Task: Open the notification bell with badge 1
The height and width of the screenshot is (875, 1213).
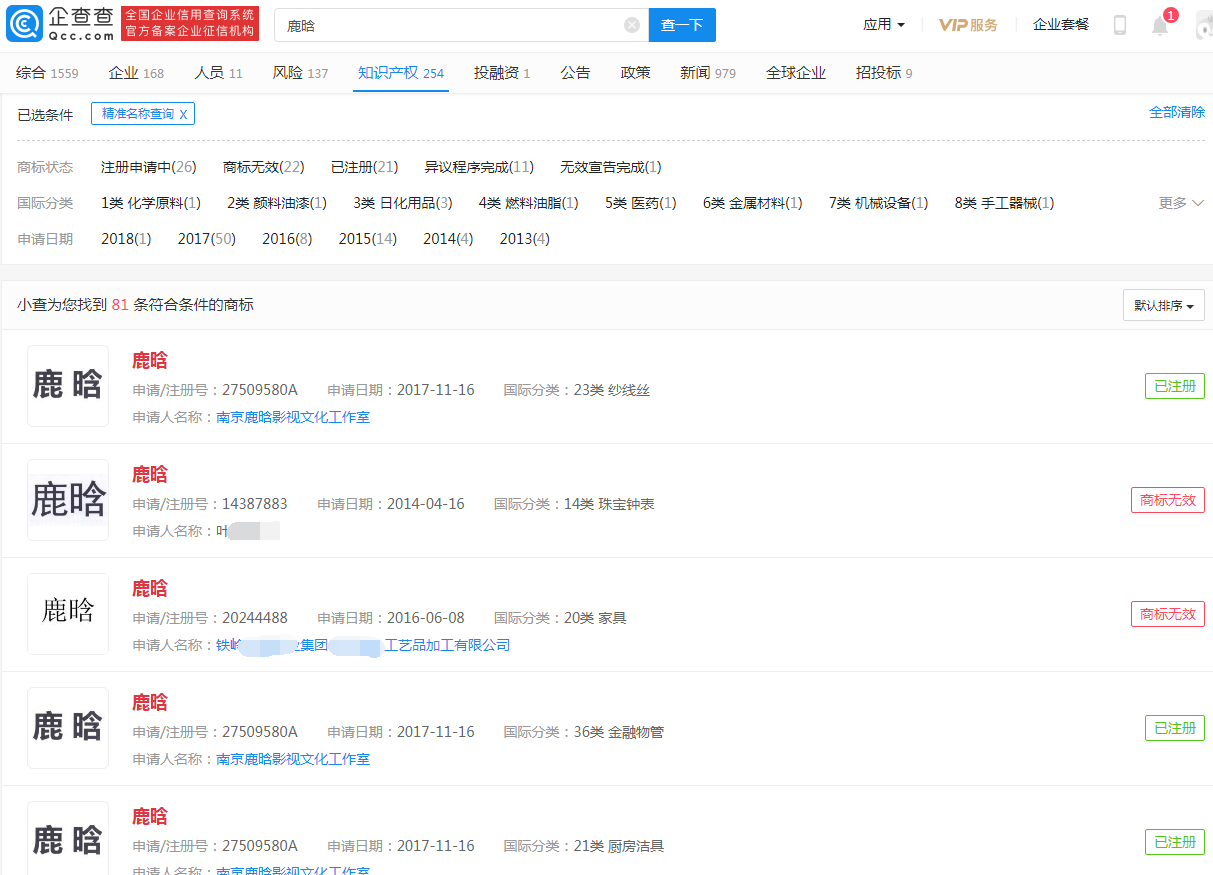Action: (x=1160, y=24)
